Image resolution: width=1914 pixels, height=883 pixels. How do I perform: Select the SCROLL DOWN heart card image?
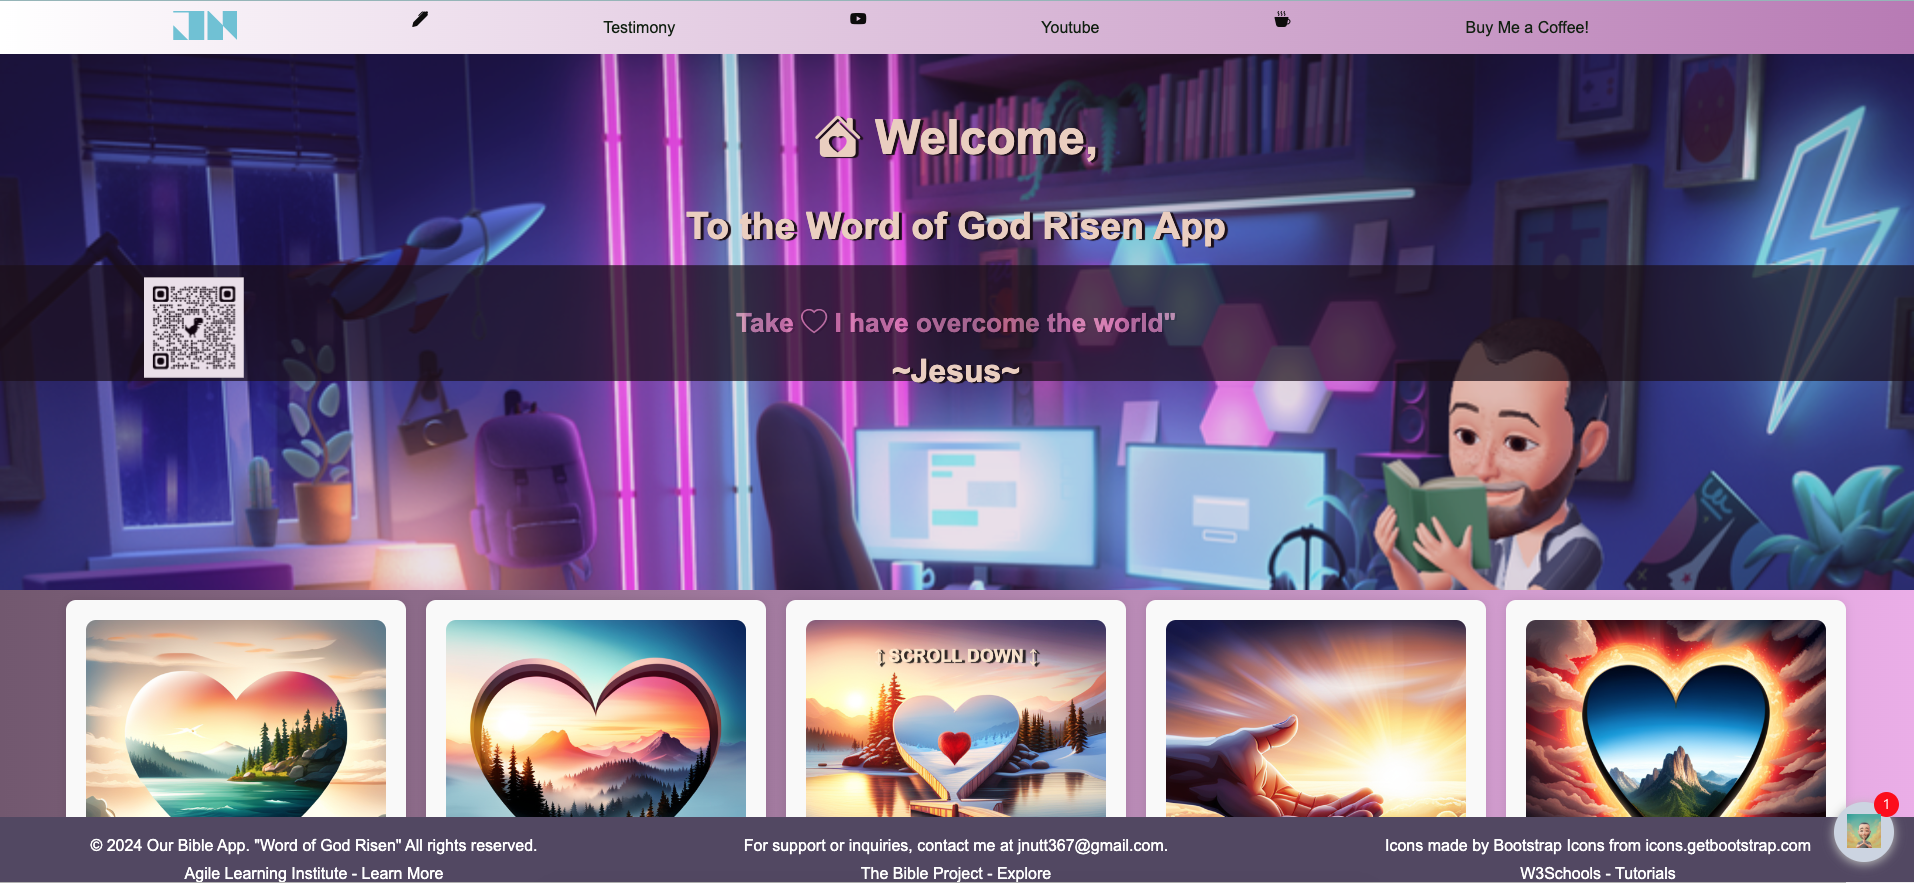point(956,718)
